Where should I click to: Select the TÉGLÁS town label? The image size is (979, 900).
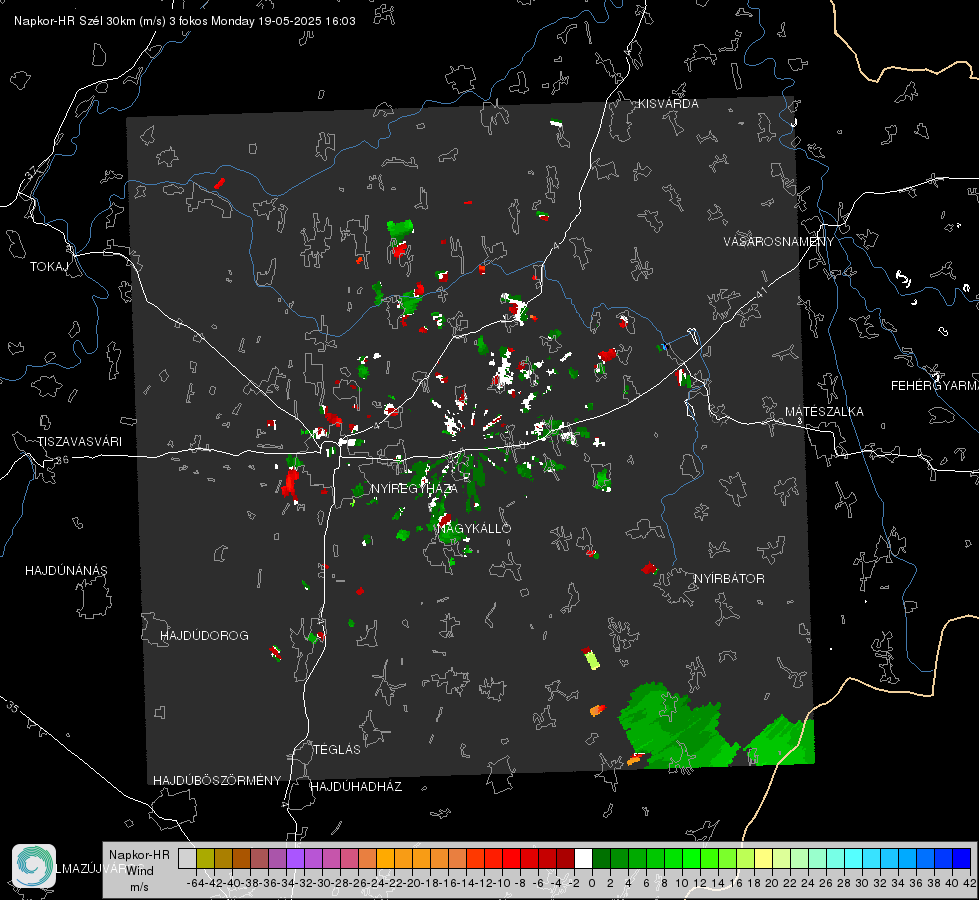click(x=337, y=750)
